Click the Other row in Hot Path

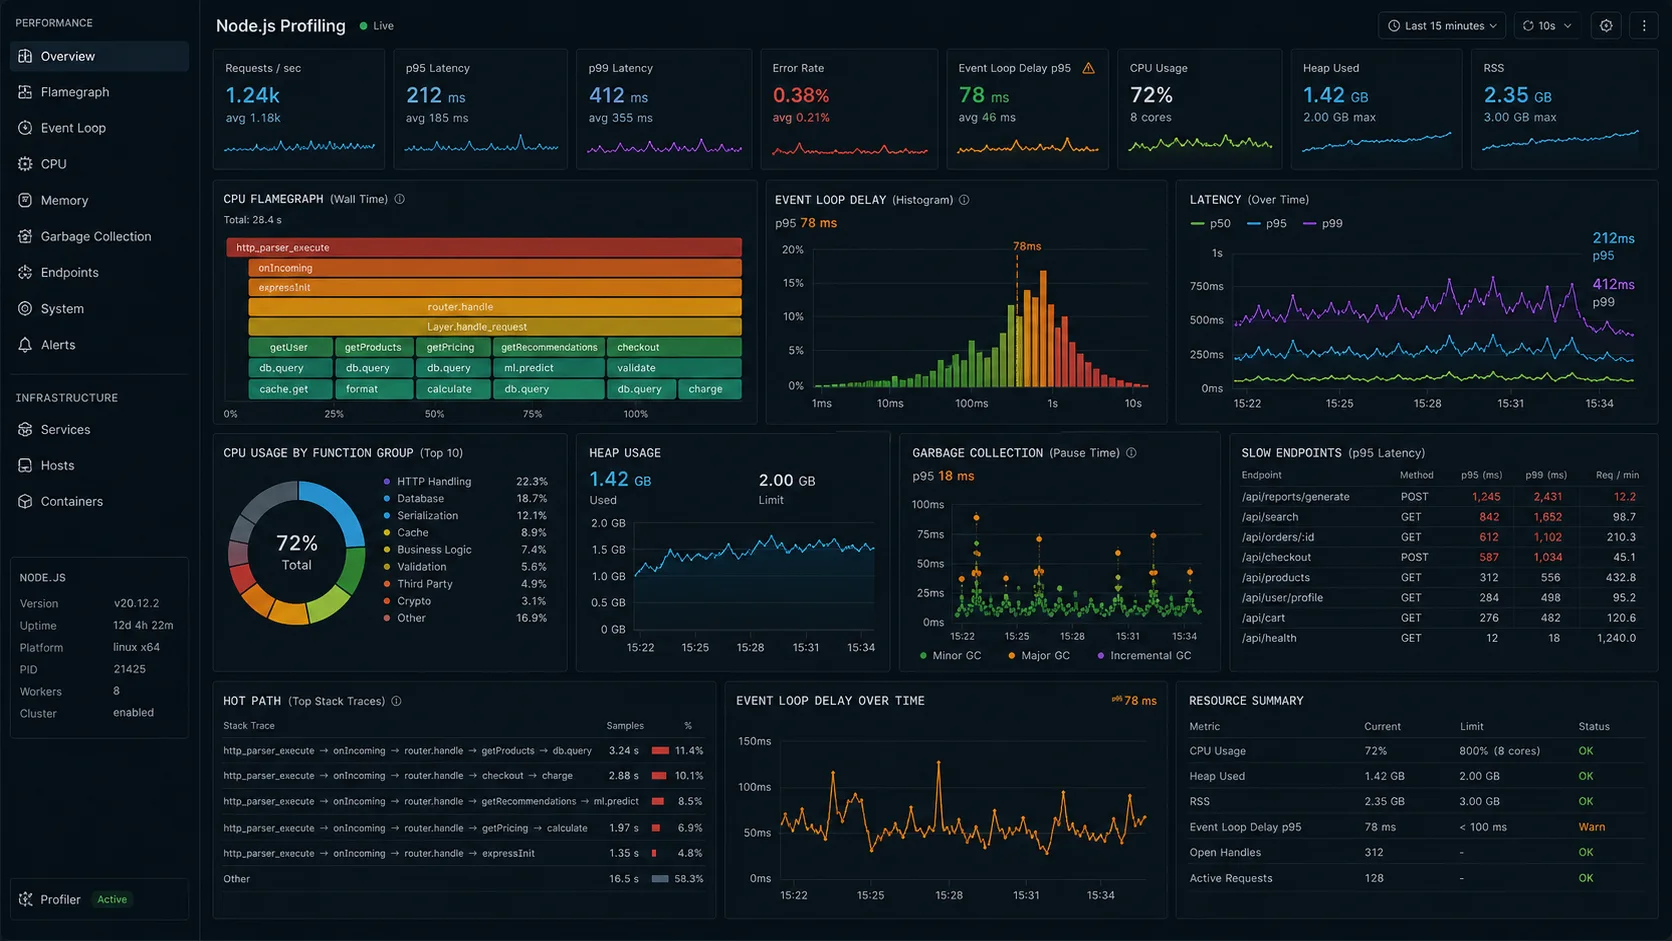click(463, 879)
